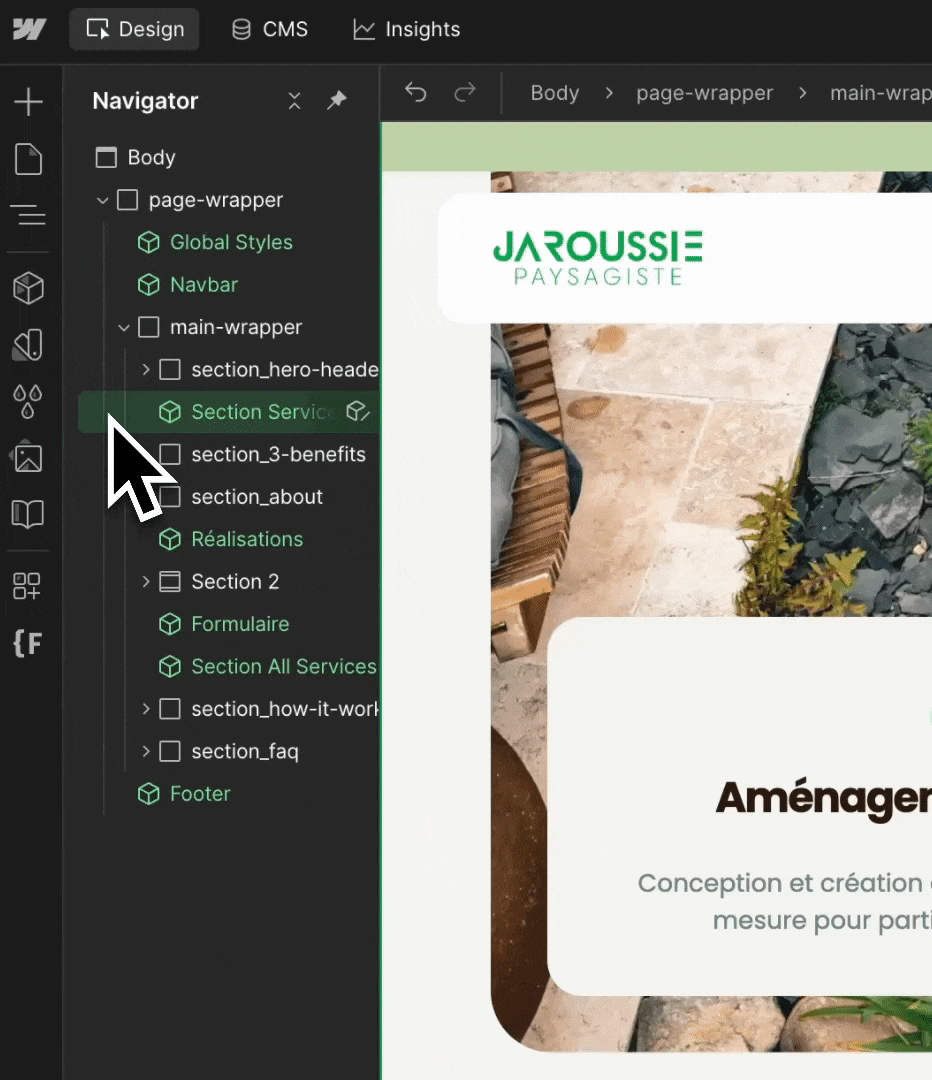
Task: Pin the Navigator panel
Action: [x=337, y=101]
